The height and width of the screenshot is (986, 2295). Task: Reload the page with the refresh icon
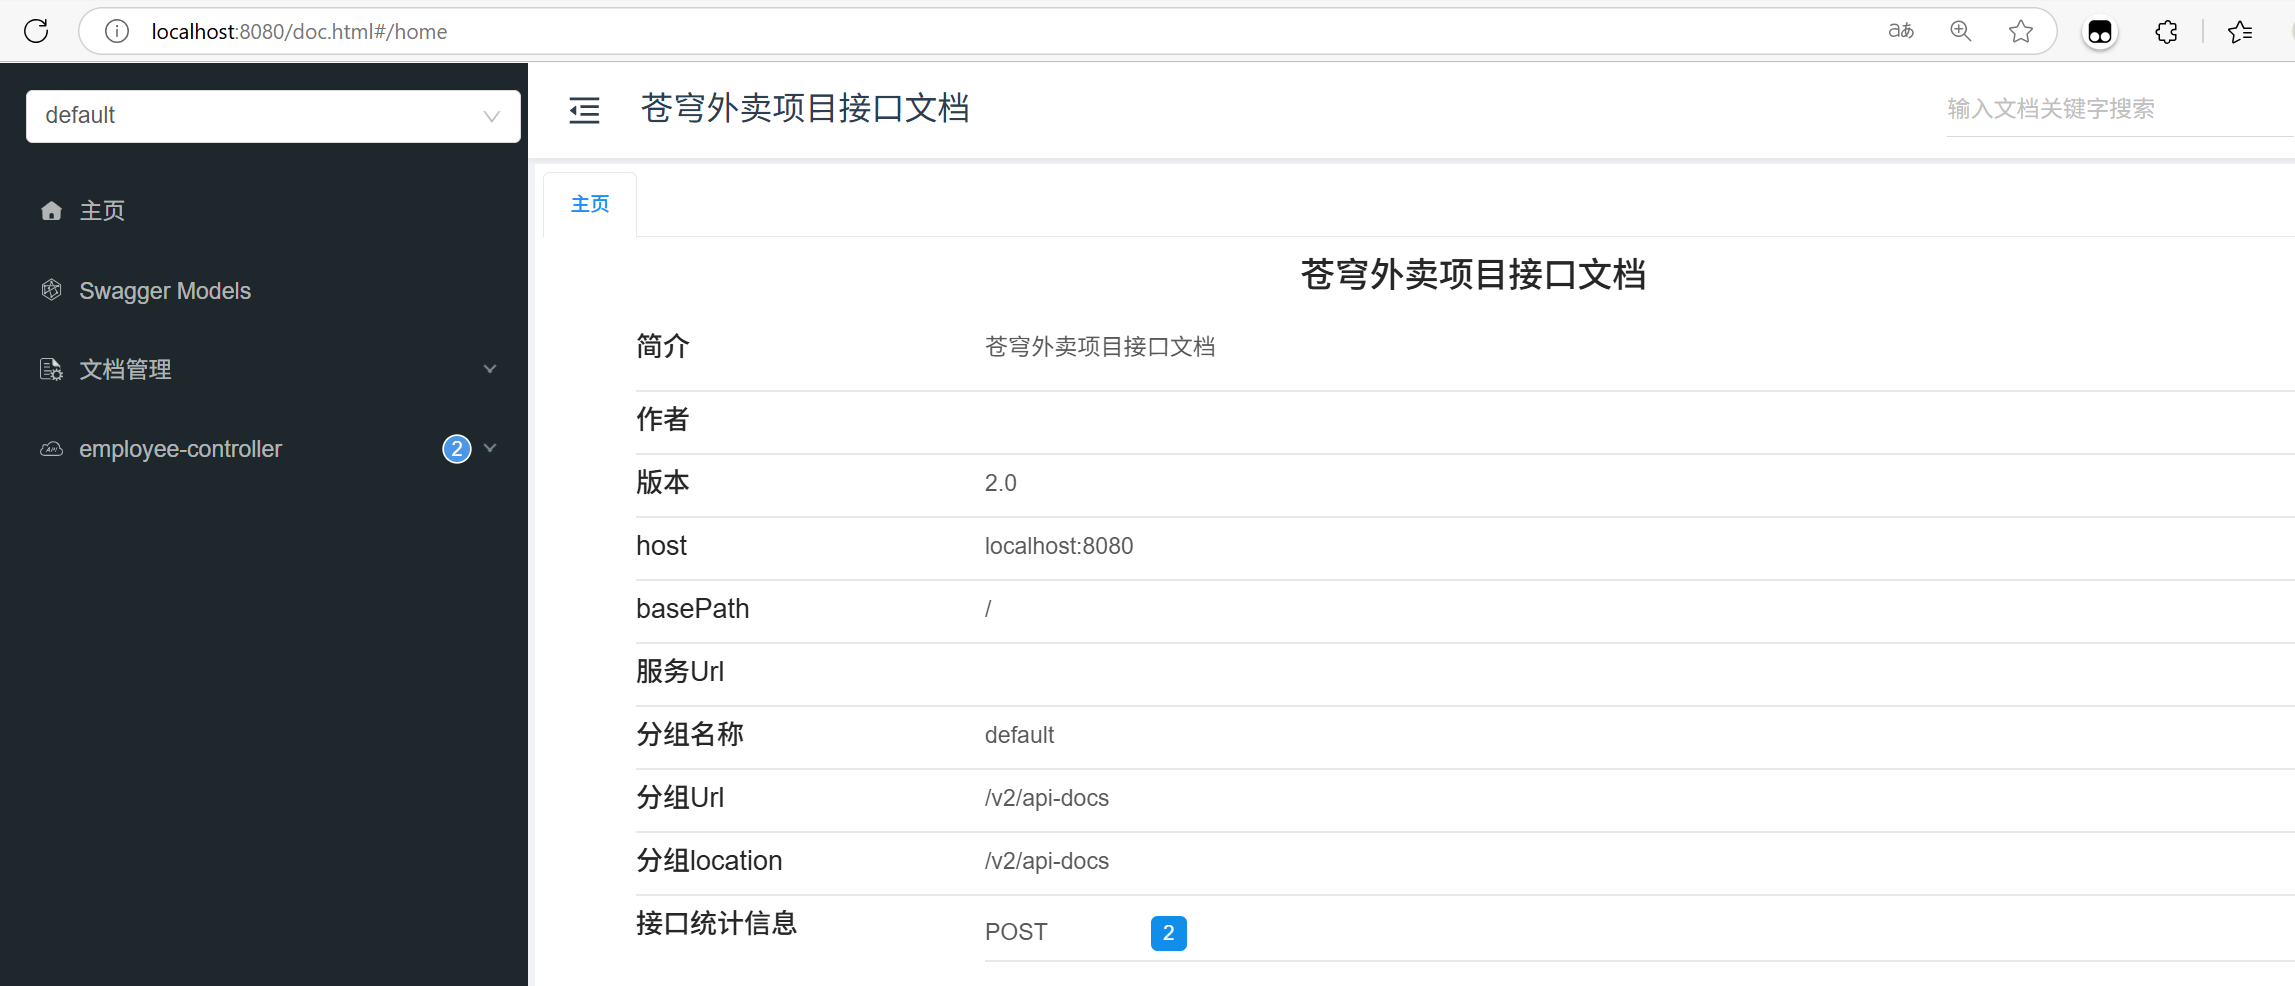pyautogui.click(x=36, y=31)
